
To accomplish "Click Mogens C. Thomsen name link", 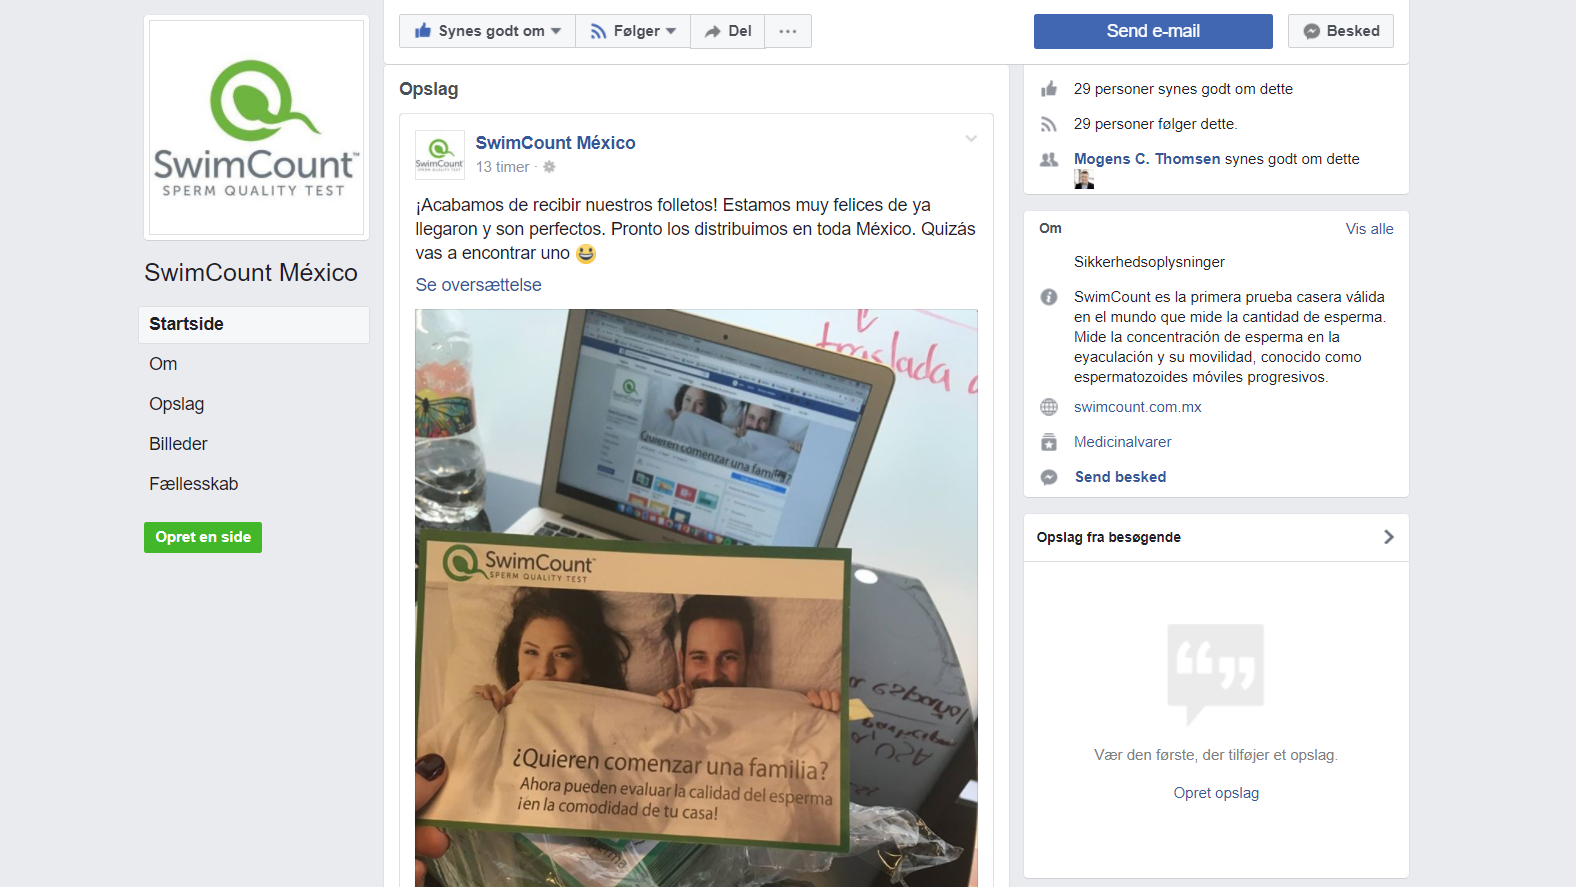I will (x=1147, y=159).
